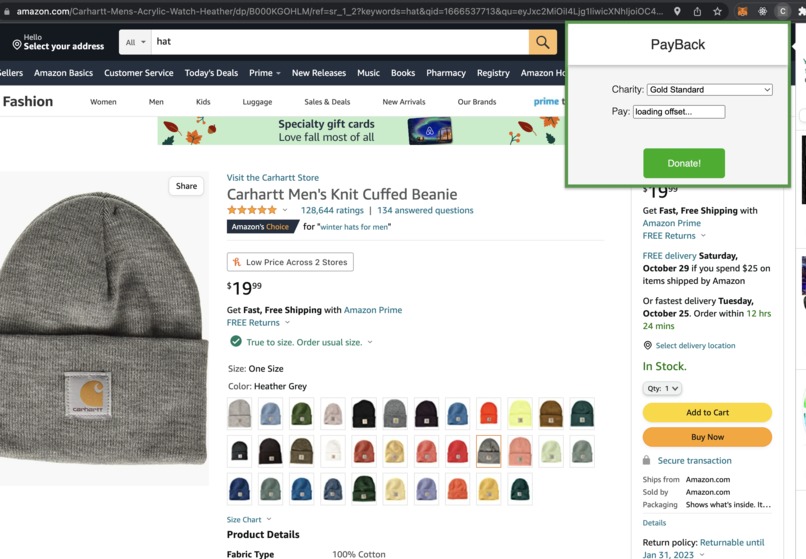The height and width of the screenshot is (559, 806).
Task: Click the browser share icon in address bar
Action: pyautogui.click(x=697, y=11)
